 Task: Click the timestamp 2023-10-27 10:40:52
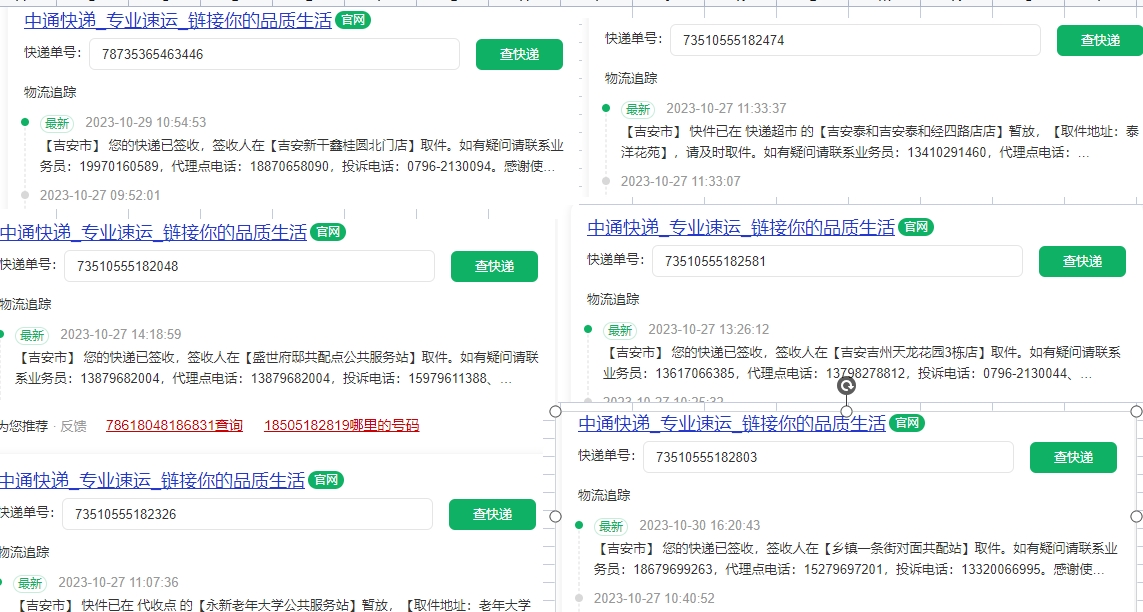(x=655, y=598)
